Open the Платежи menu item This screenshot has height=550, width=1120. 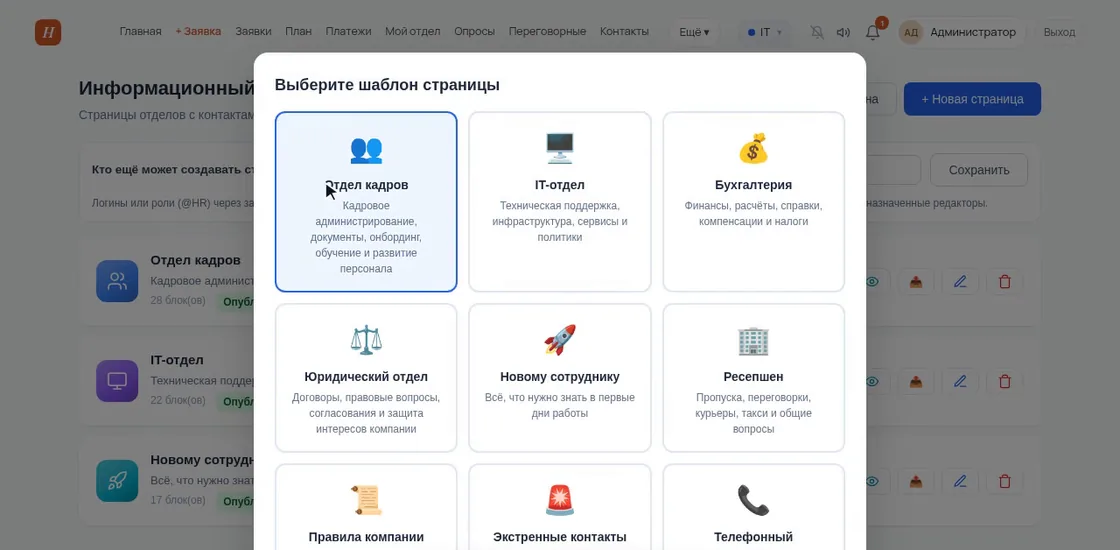pyautogui.click(x=349, y=31)
